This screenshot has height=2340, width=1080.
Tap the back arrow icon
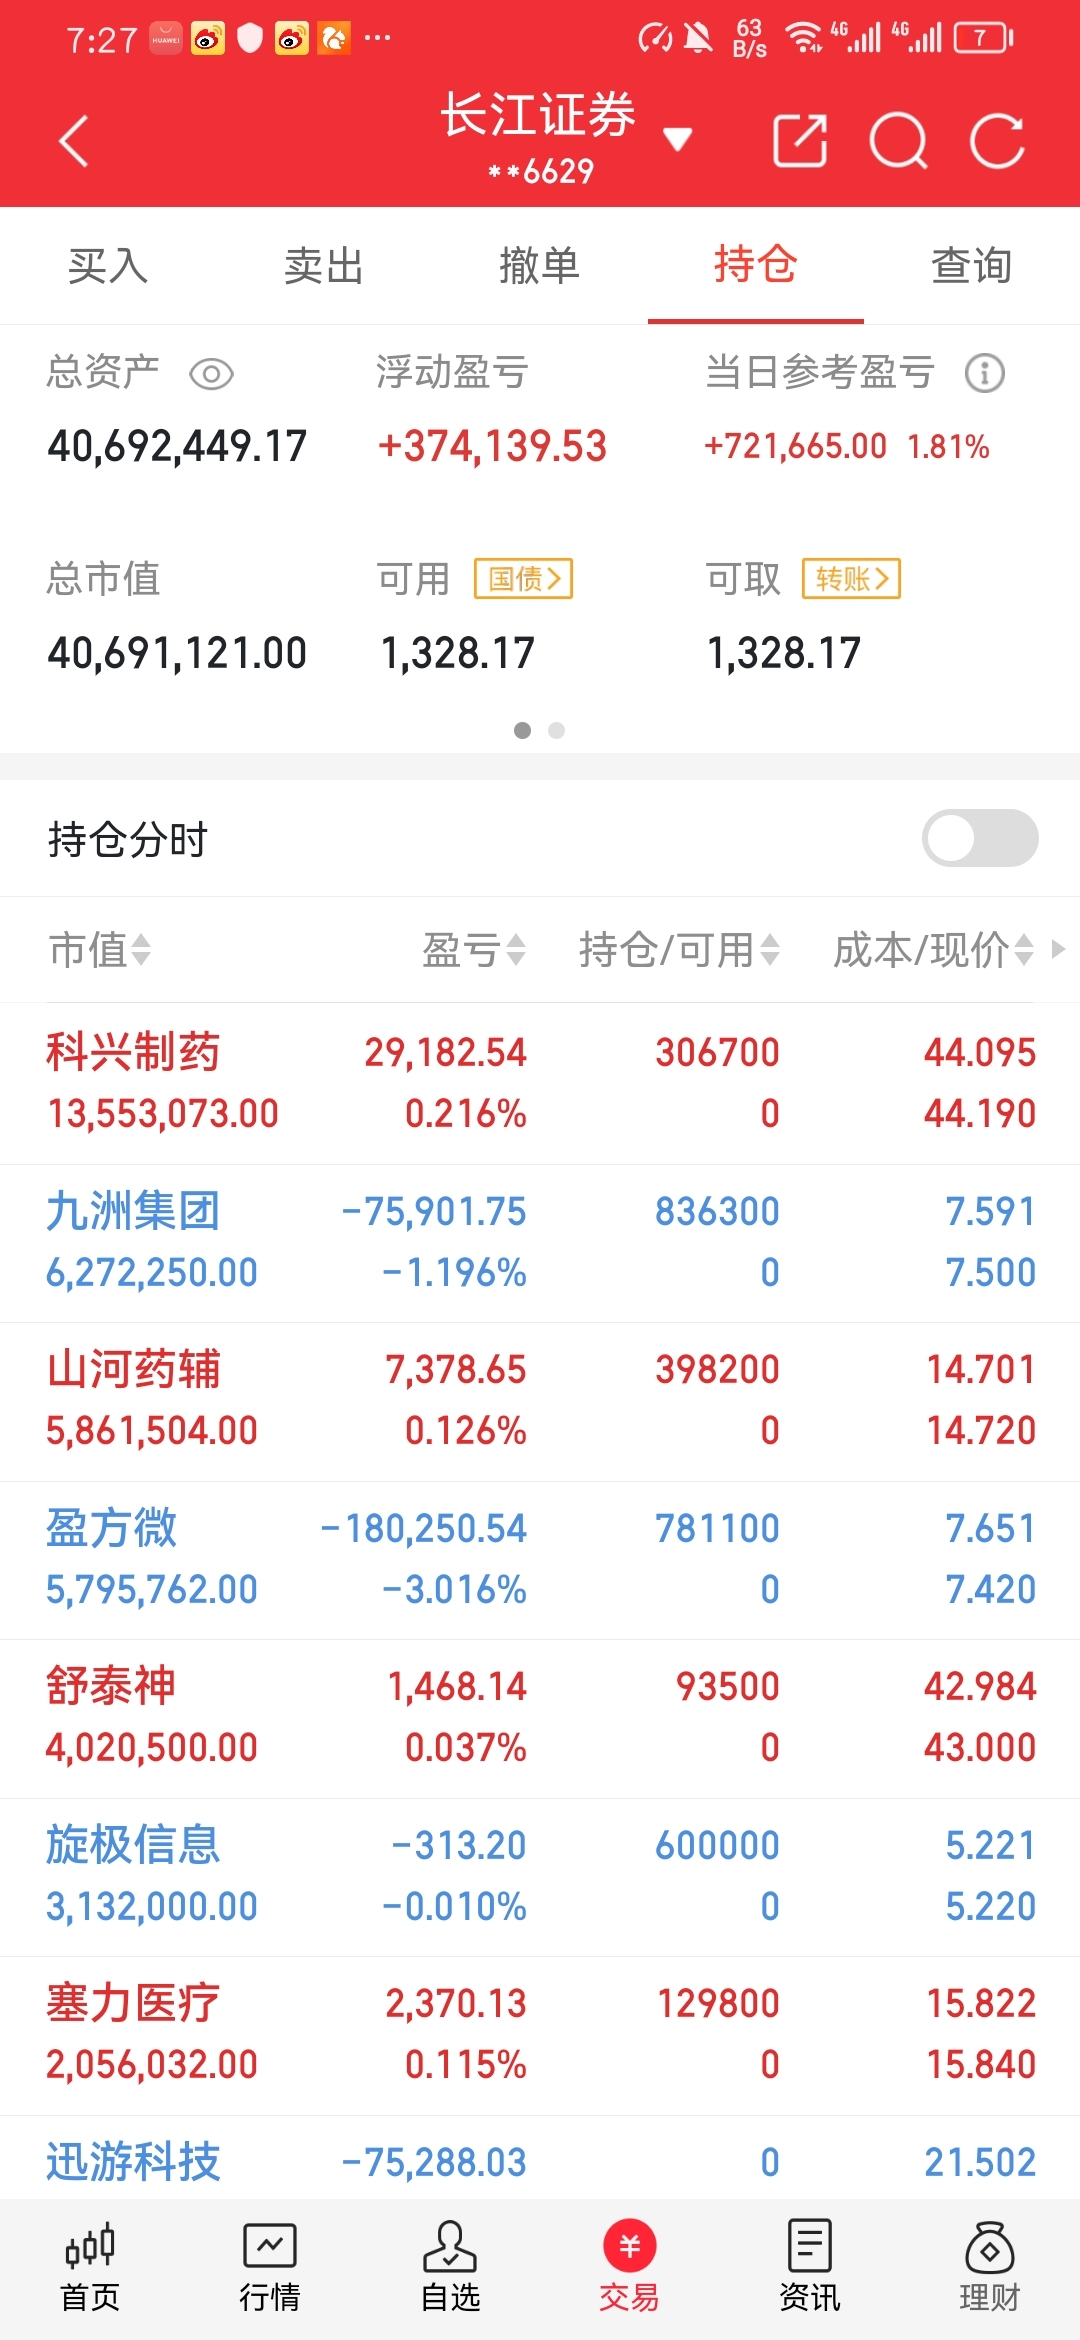tap(74, 141)
